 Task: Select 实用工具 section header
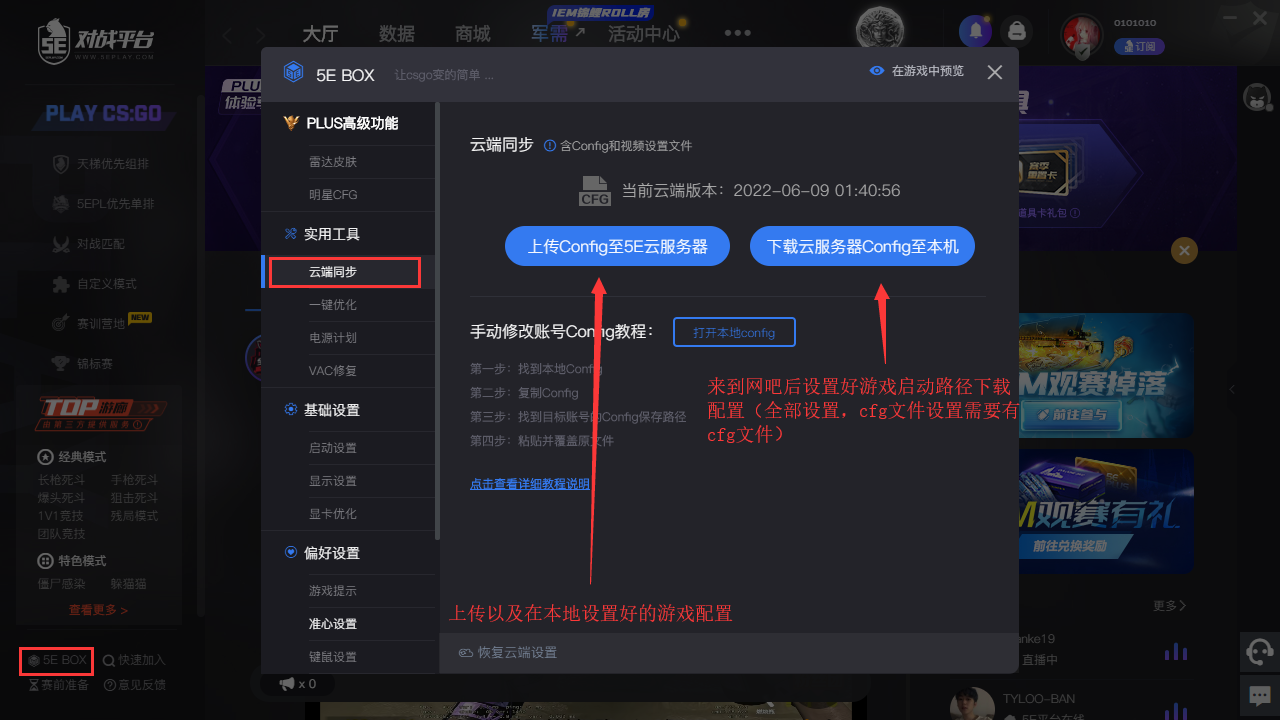coord(322,234)
